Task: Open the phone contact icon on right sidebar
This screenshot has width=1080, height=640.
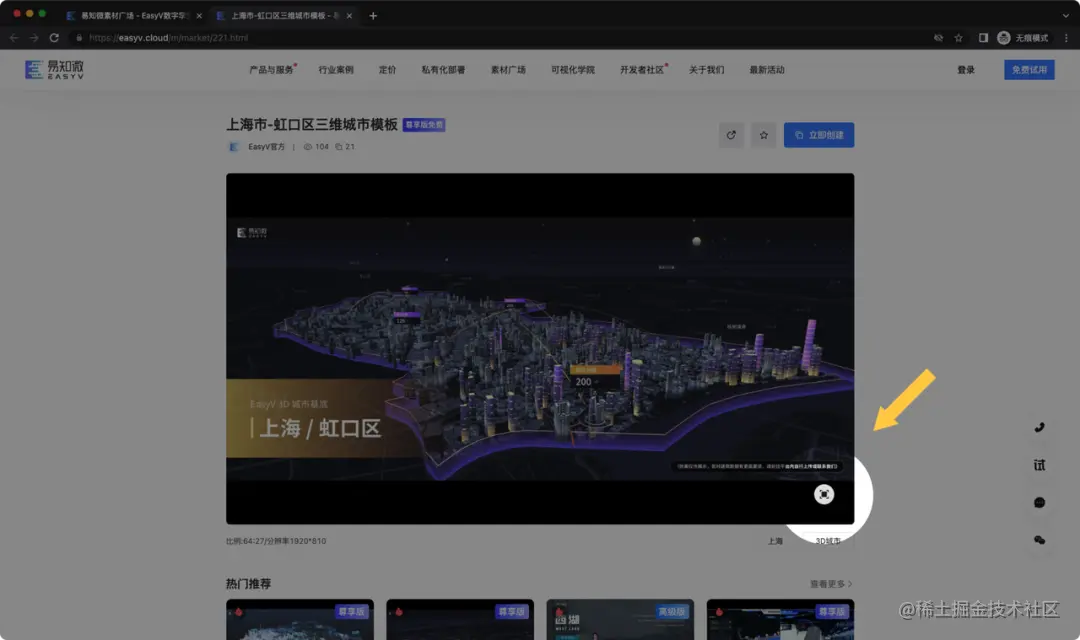Action: tap(1039, 427)
